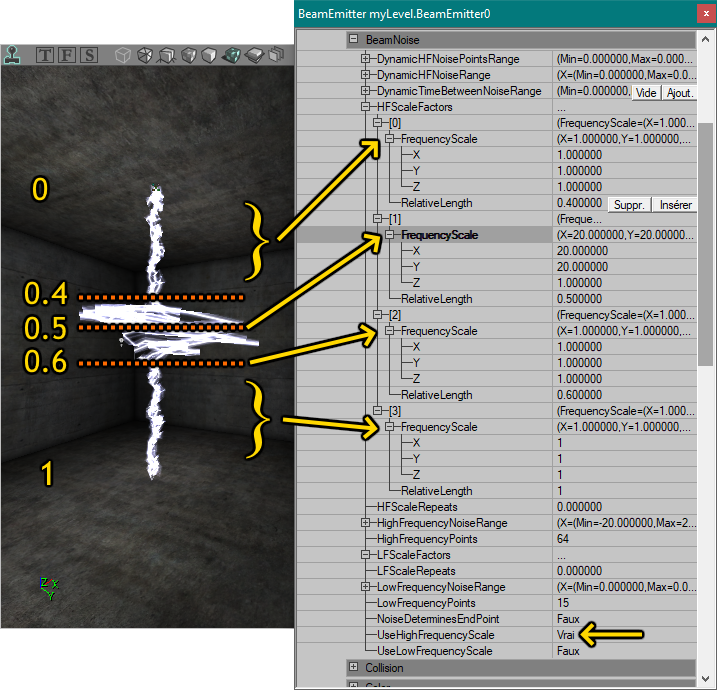Click the properties vertical scrollbar thumb
The height and width of the screenshot is (690, 717).
point(705,244)
